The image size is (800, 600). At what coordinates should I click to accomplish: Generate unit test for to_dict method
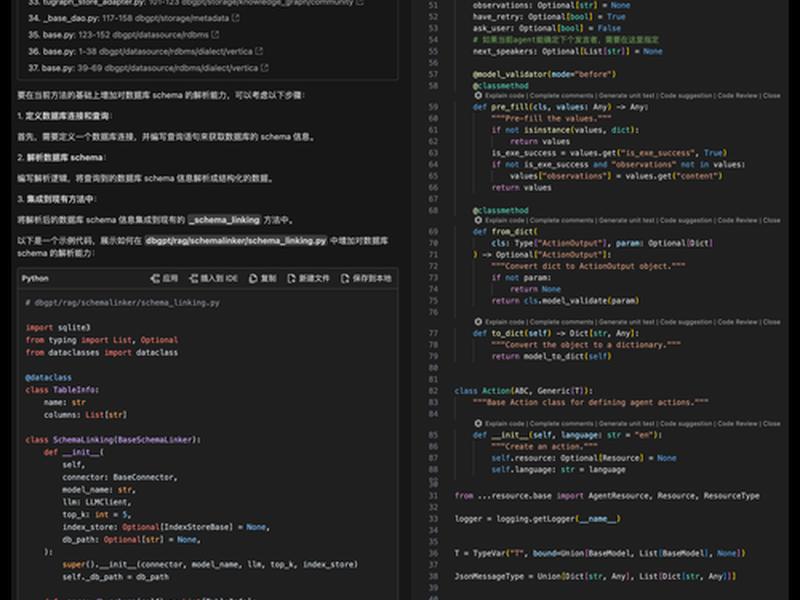[627, 322]
